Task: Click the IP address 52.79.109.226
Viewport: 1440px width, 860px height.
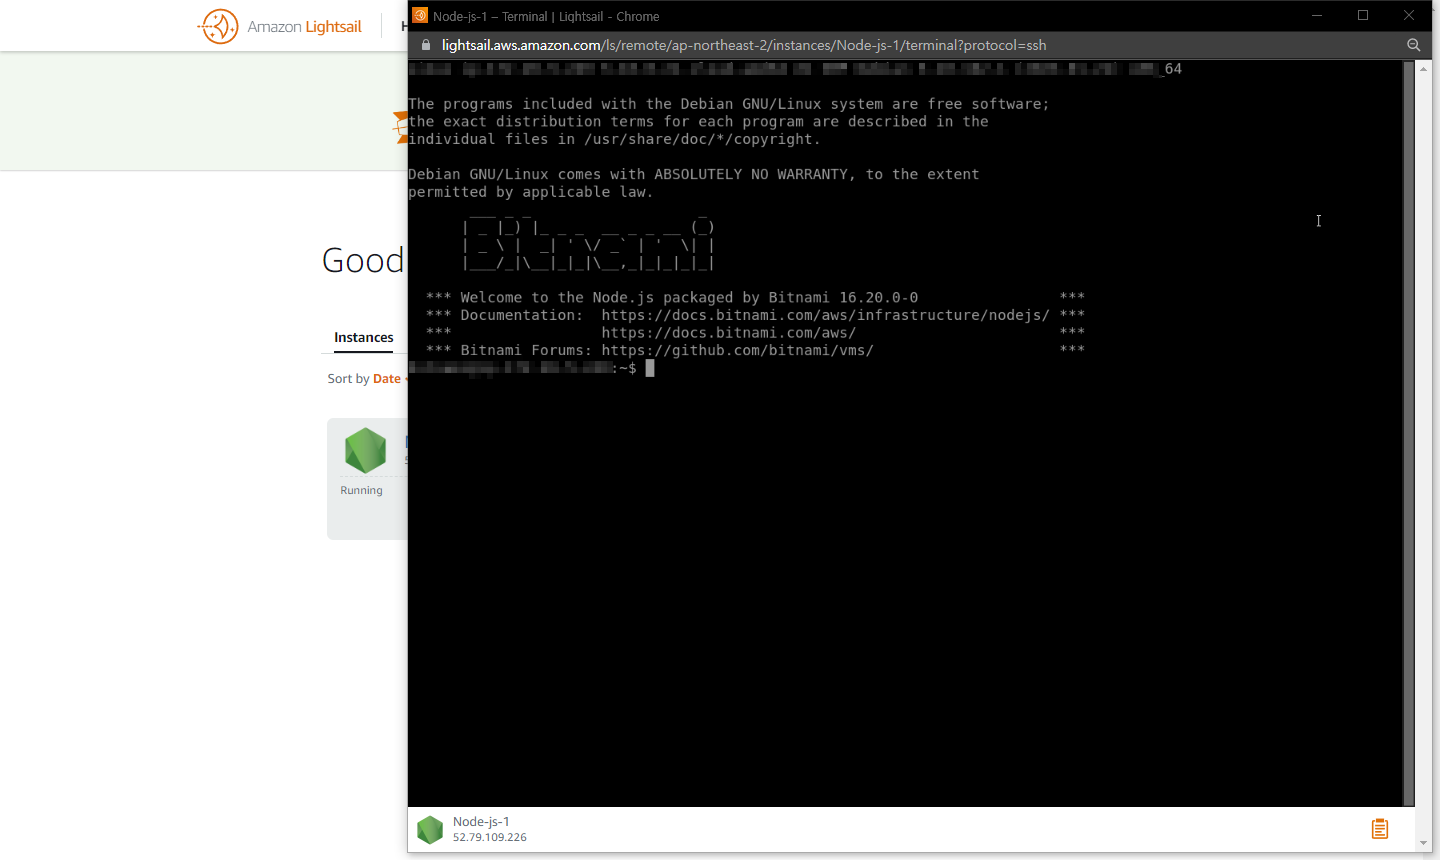Action: (490, 838)
